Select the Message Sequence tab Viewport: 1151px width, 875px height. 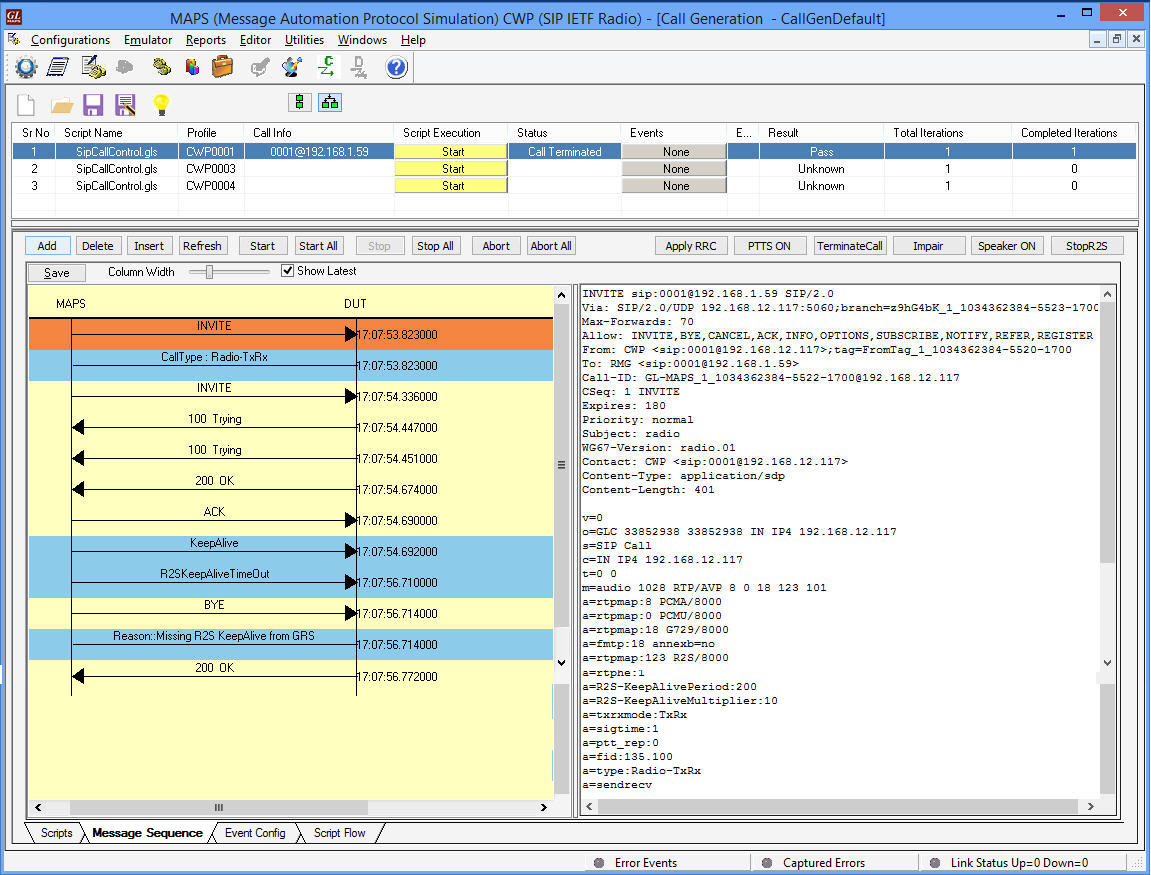point(147,833)
